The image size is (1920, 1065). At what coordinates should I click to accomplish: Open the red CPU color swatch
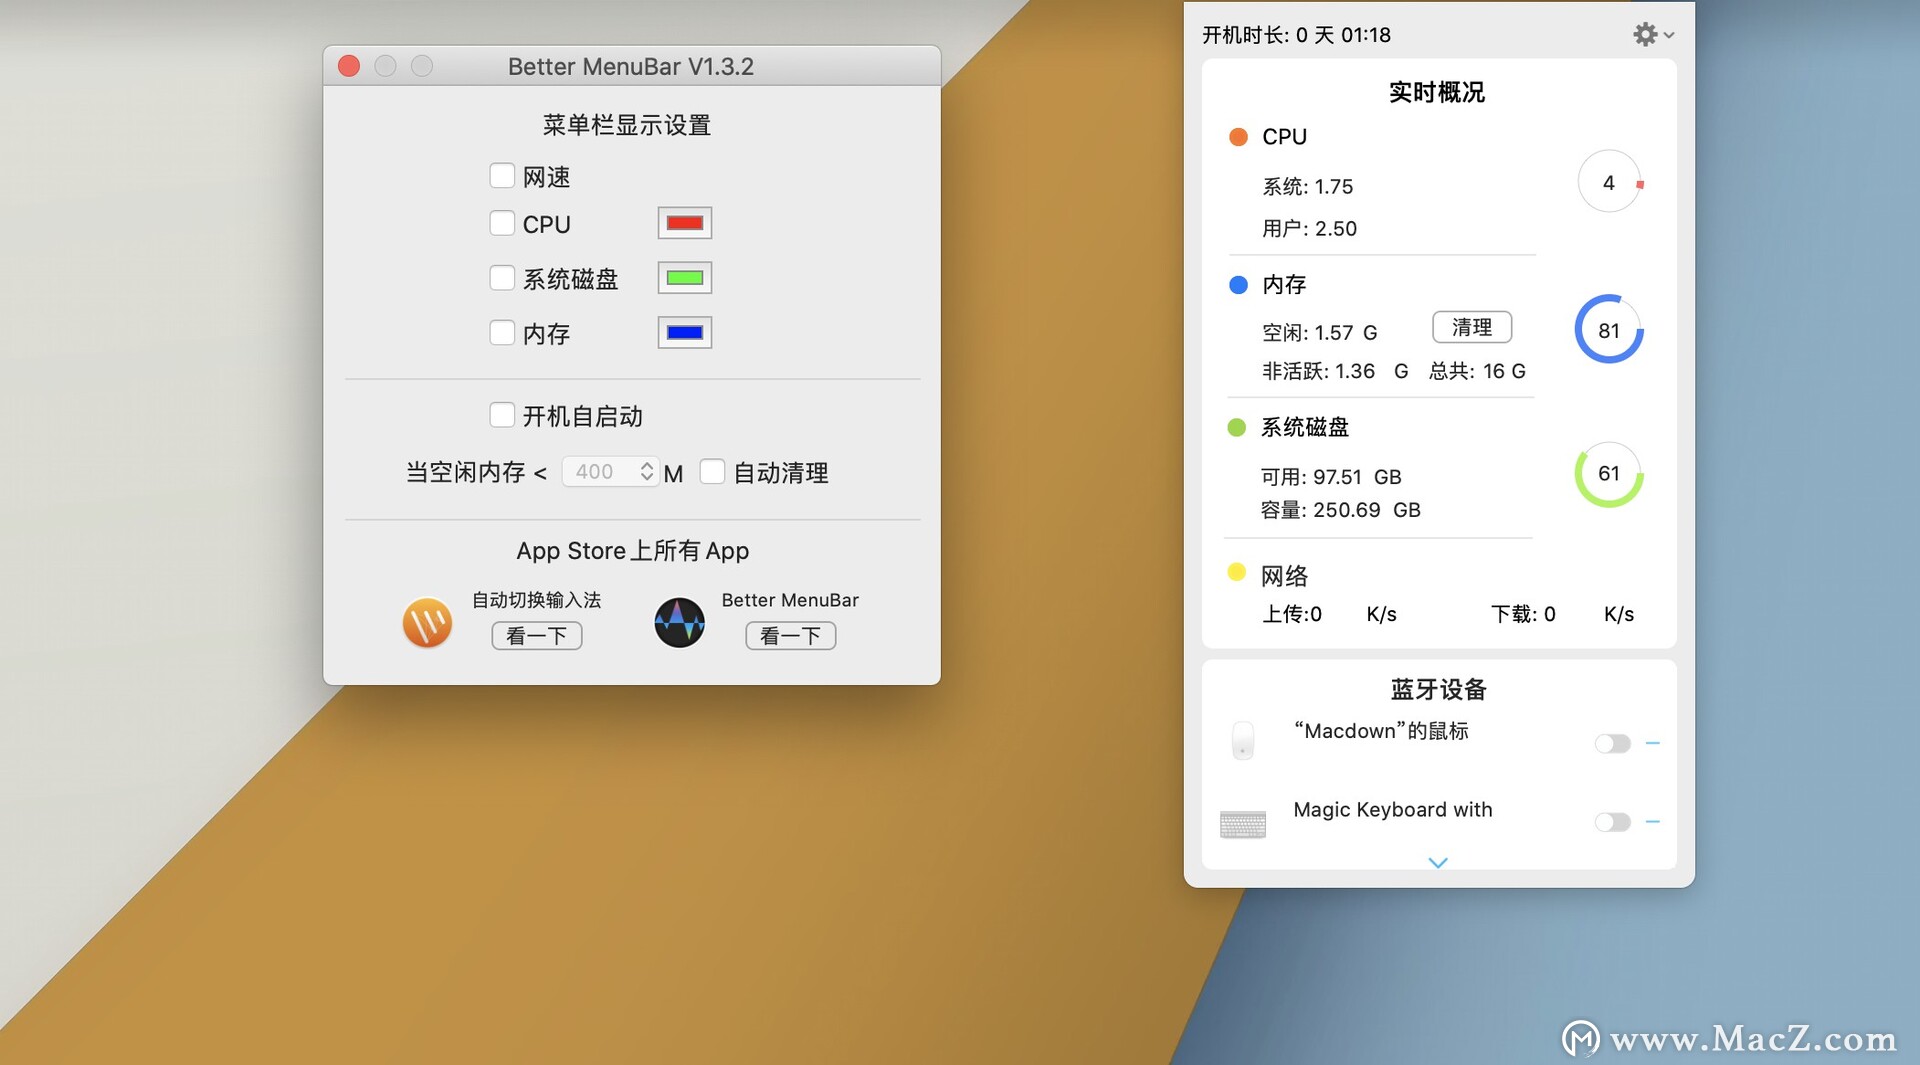(x=685, y=223)
